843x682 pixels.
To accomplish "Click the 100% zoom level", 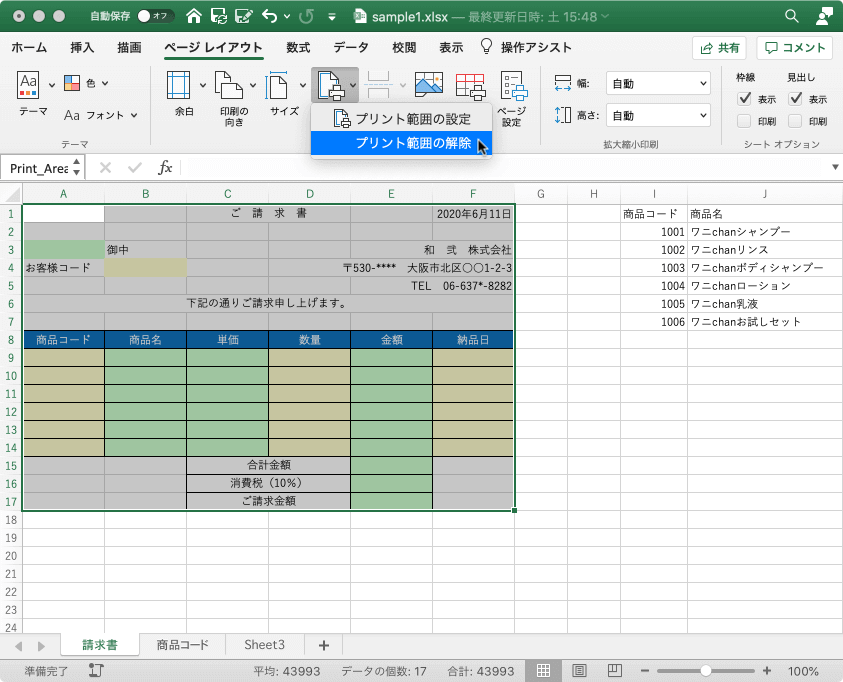I will point(803,671).
